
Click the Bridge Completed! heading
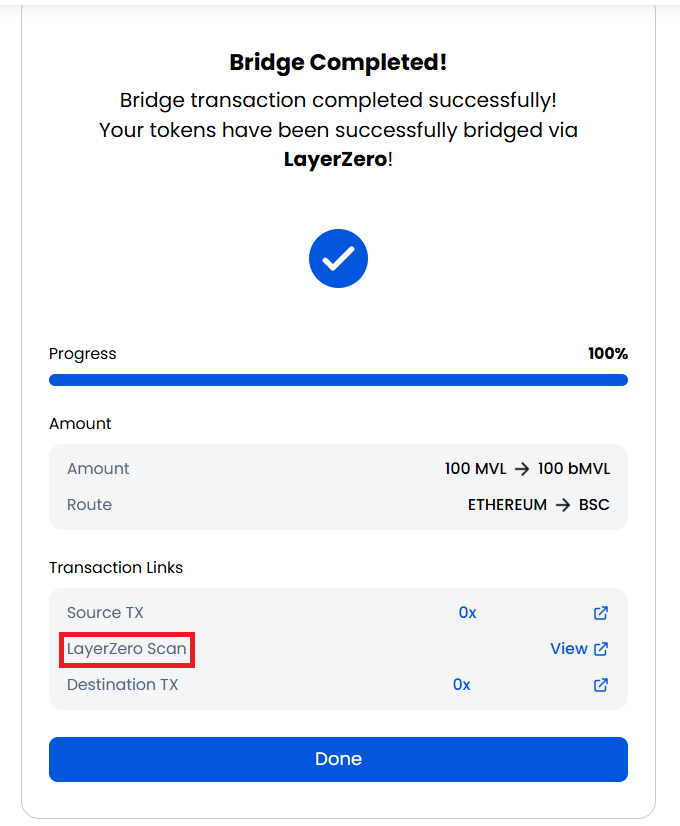[x=338, y=62]
